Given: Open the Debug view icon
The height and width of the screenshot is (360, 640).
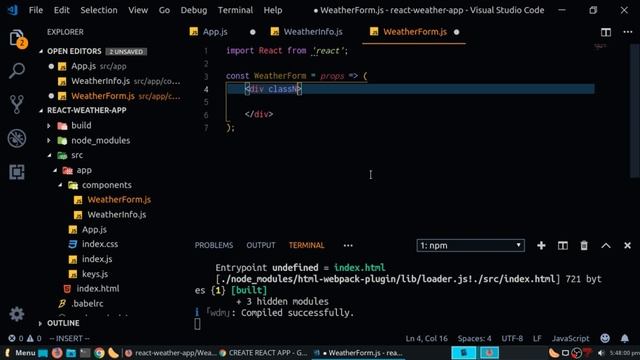Looking at the screenshot, I should click(17, 138).
